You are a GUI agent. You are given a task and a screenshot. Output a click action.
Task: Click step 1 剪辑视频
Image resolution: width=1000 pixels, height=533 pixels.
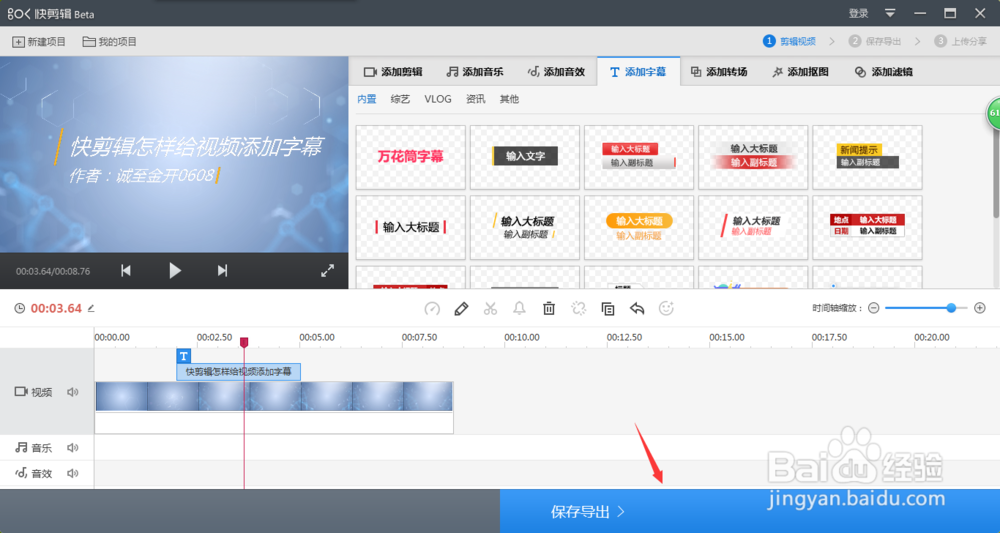790,41
